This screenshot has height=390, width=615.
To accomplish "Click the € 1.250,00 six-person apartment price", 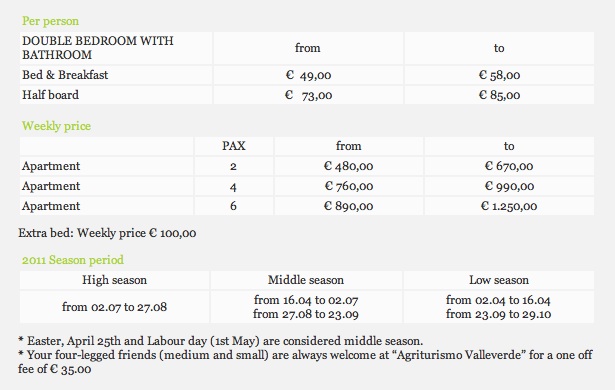I will pyautogui.click(x=509, y=206).
